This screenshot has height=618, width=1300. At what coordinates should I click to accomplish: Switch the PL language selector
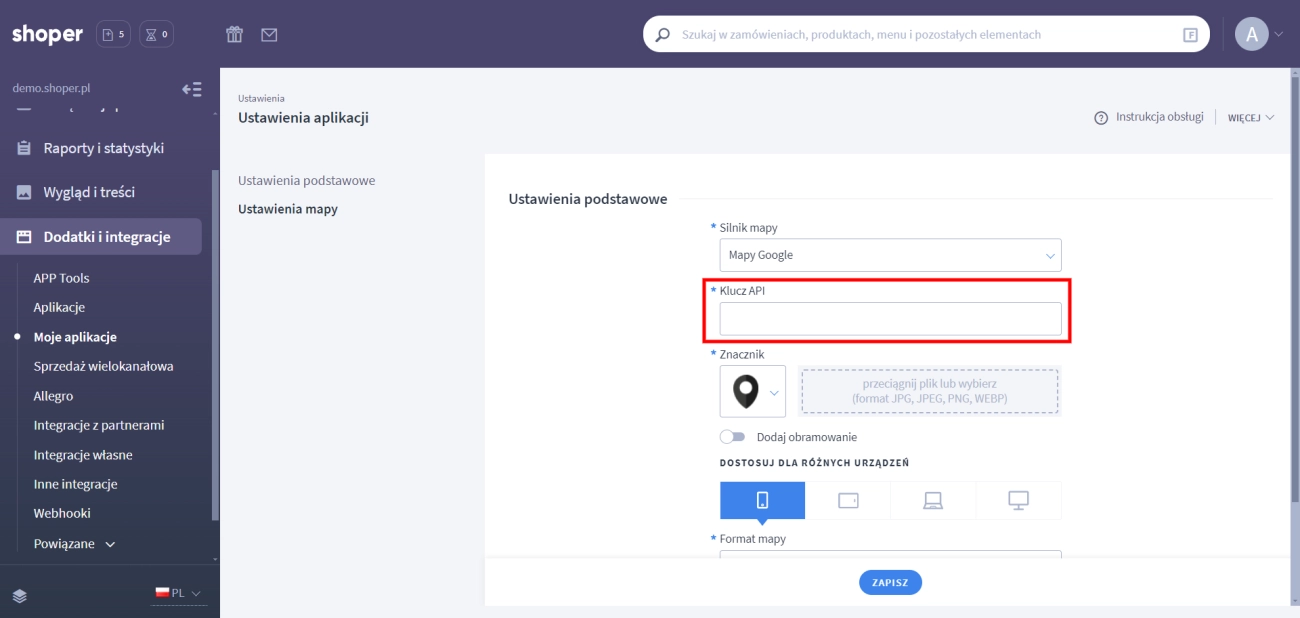[x=178, y=593]
